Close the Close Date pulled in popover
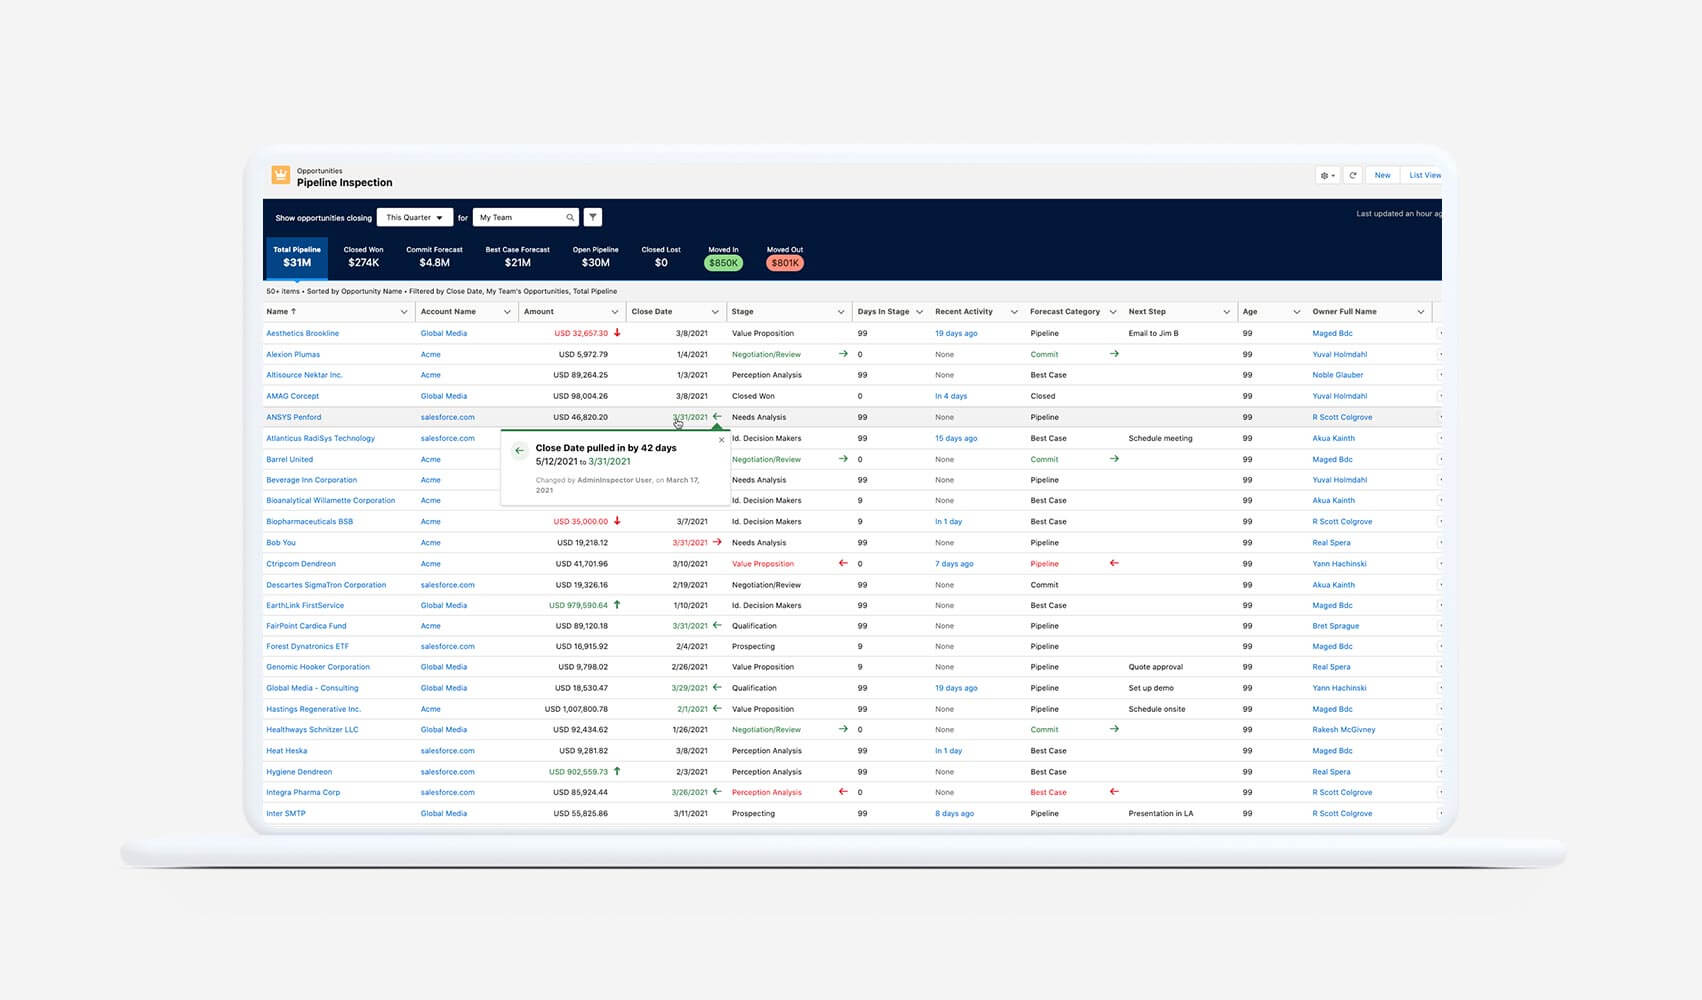1702x1000 pixels. 721,440
